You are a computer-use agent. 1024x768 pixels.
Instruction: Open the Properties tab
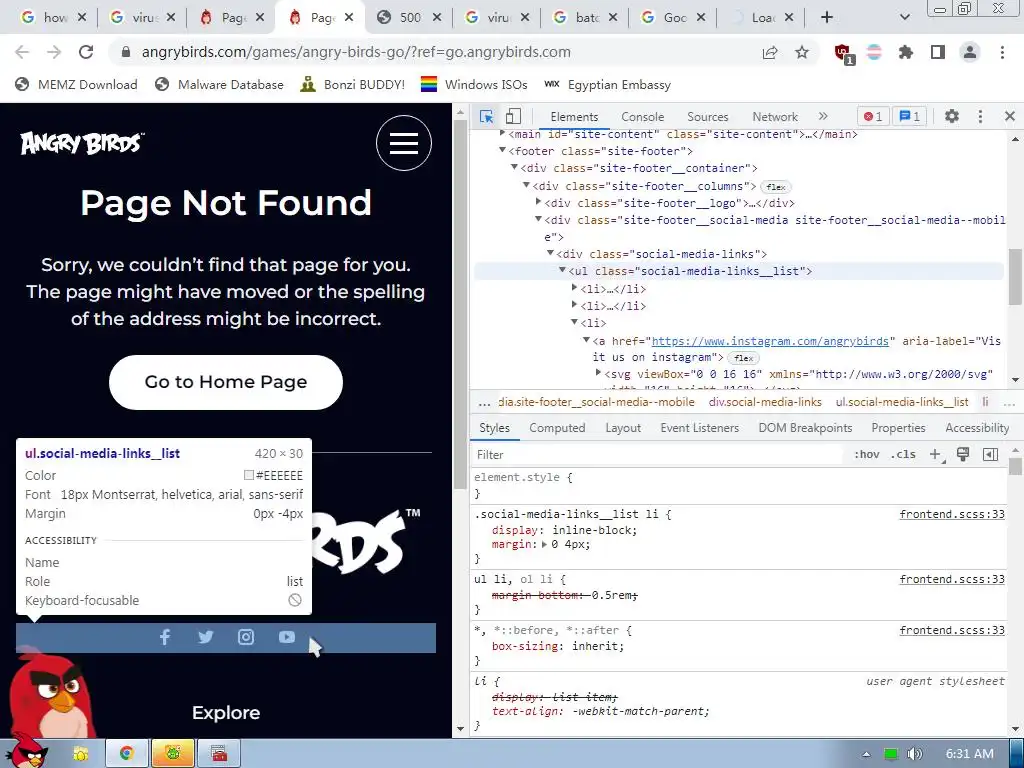pos(898,428)
